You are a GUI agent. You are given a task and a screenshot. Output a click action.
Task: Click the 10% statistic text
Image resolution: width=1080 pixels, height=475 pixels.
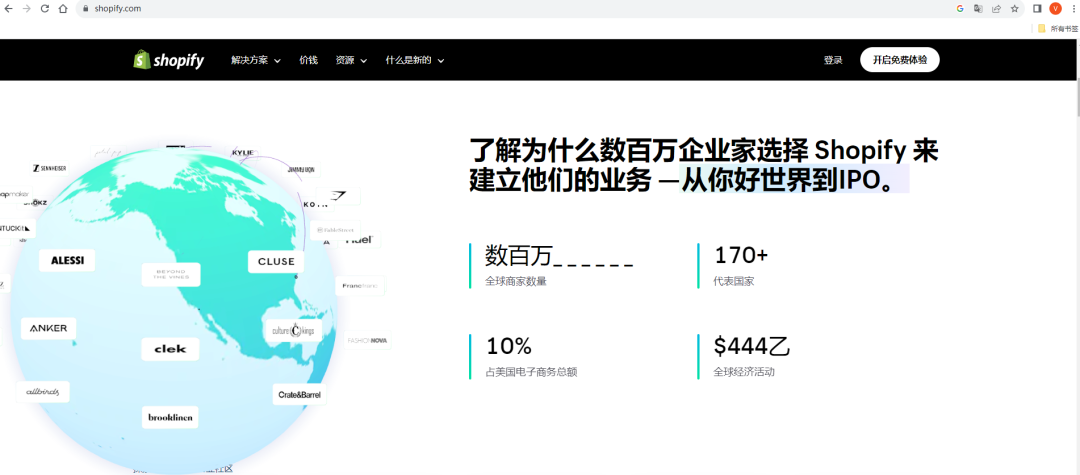[508, 346]
